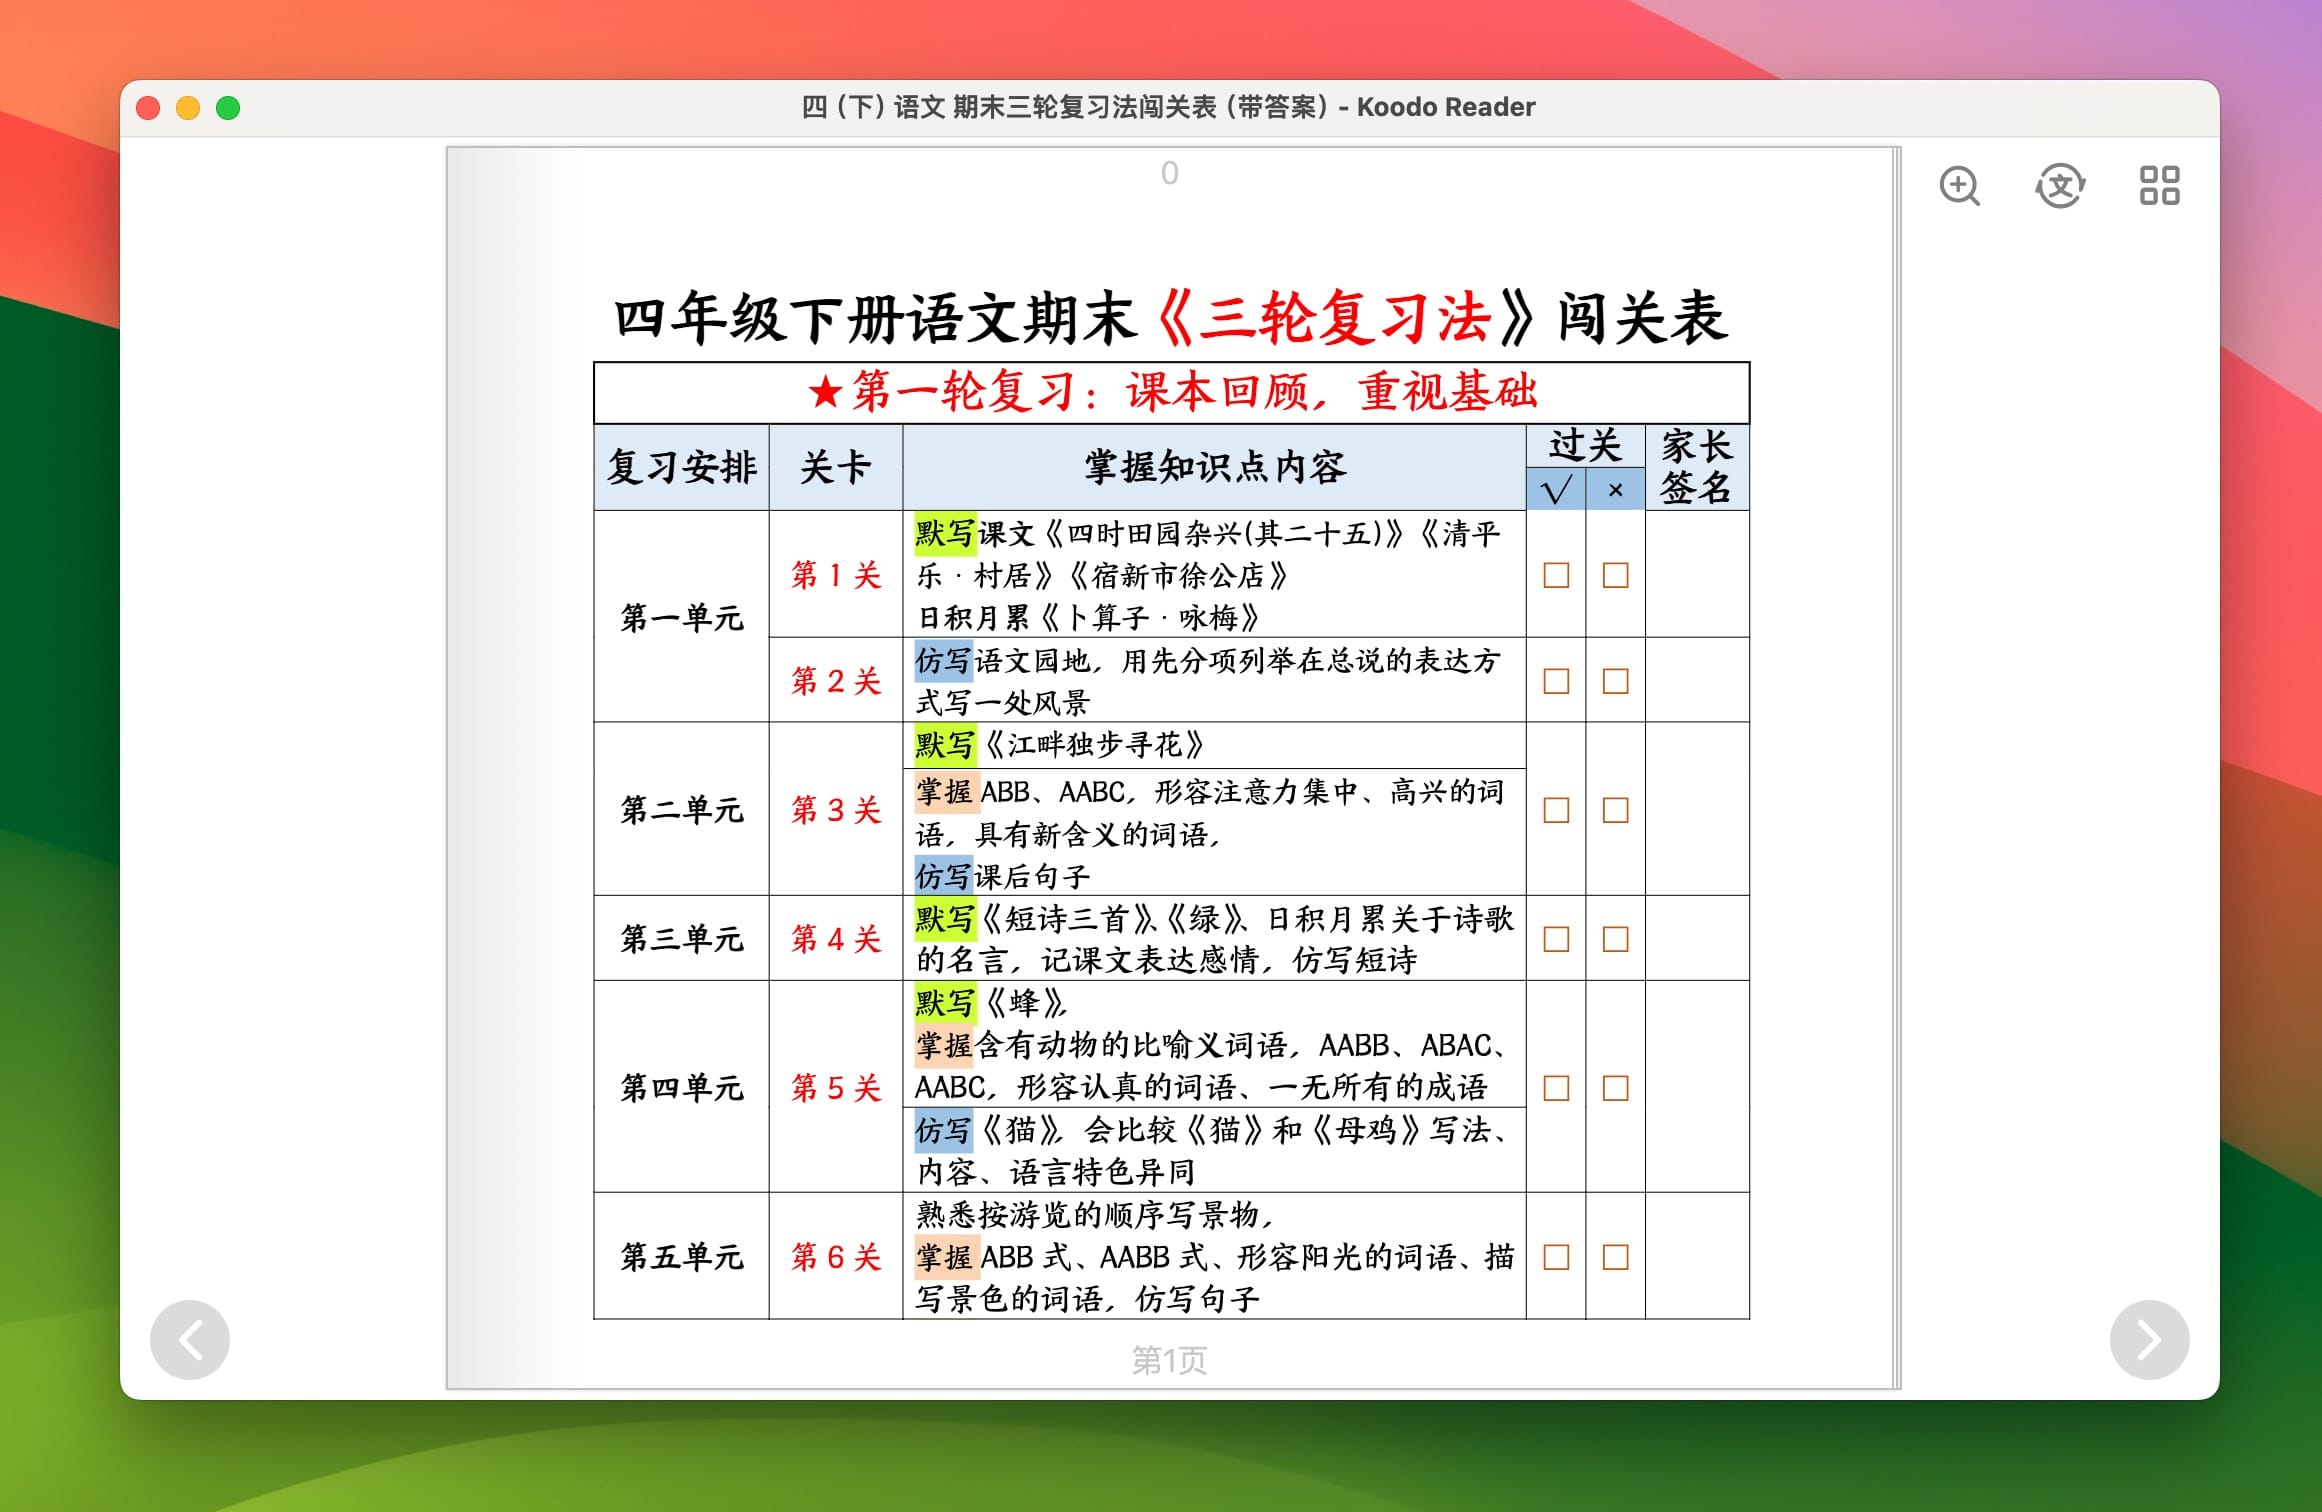The width and height of the screenshot is (2322, 1512).
Task: Click the red level label 第4关
Action: pyautogui.click(x=836, y=938)
